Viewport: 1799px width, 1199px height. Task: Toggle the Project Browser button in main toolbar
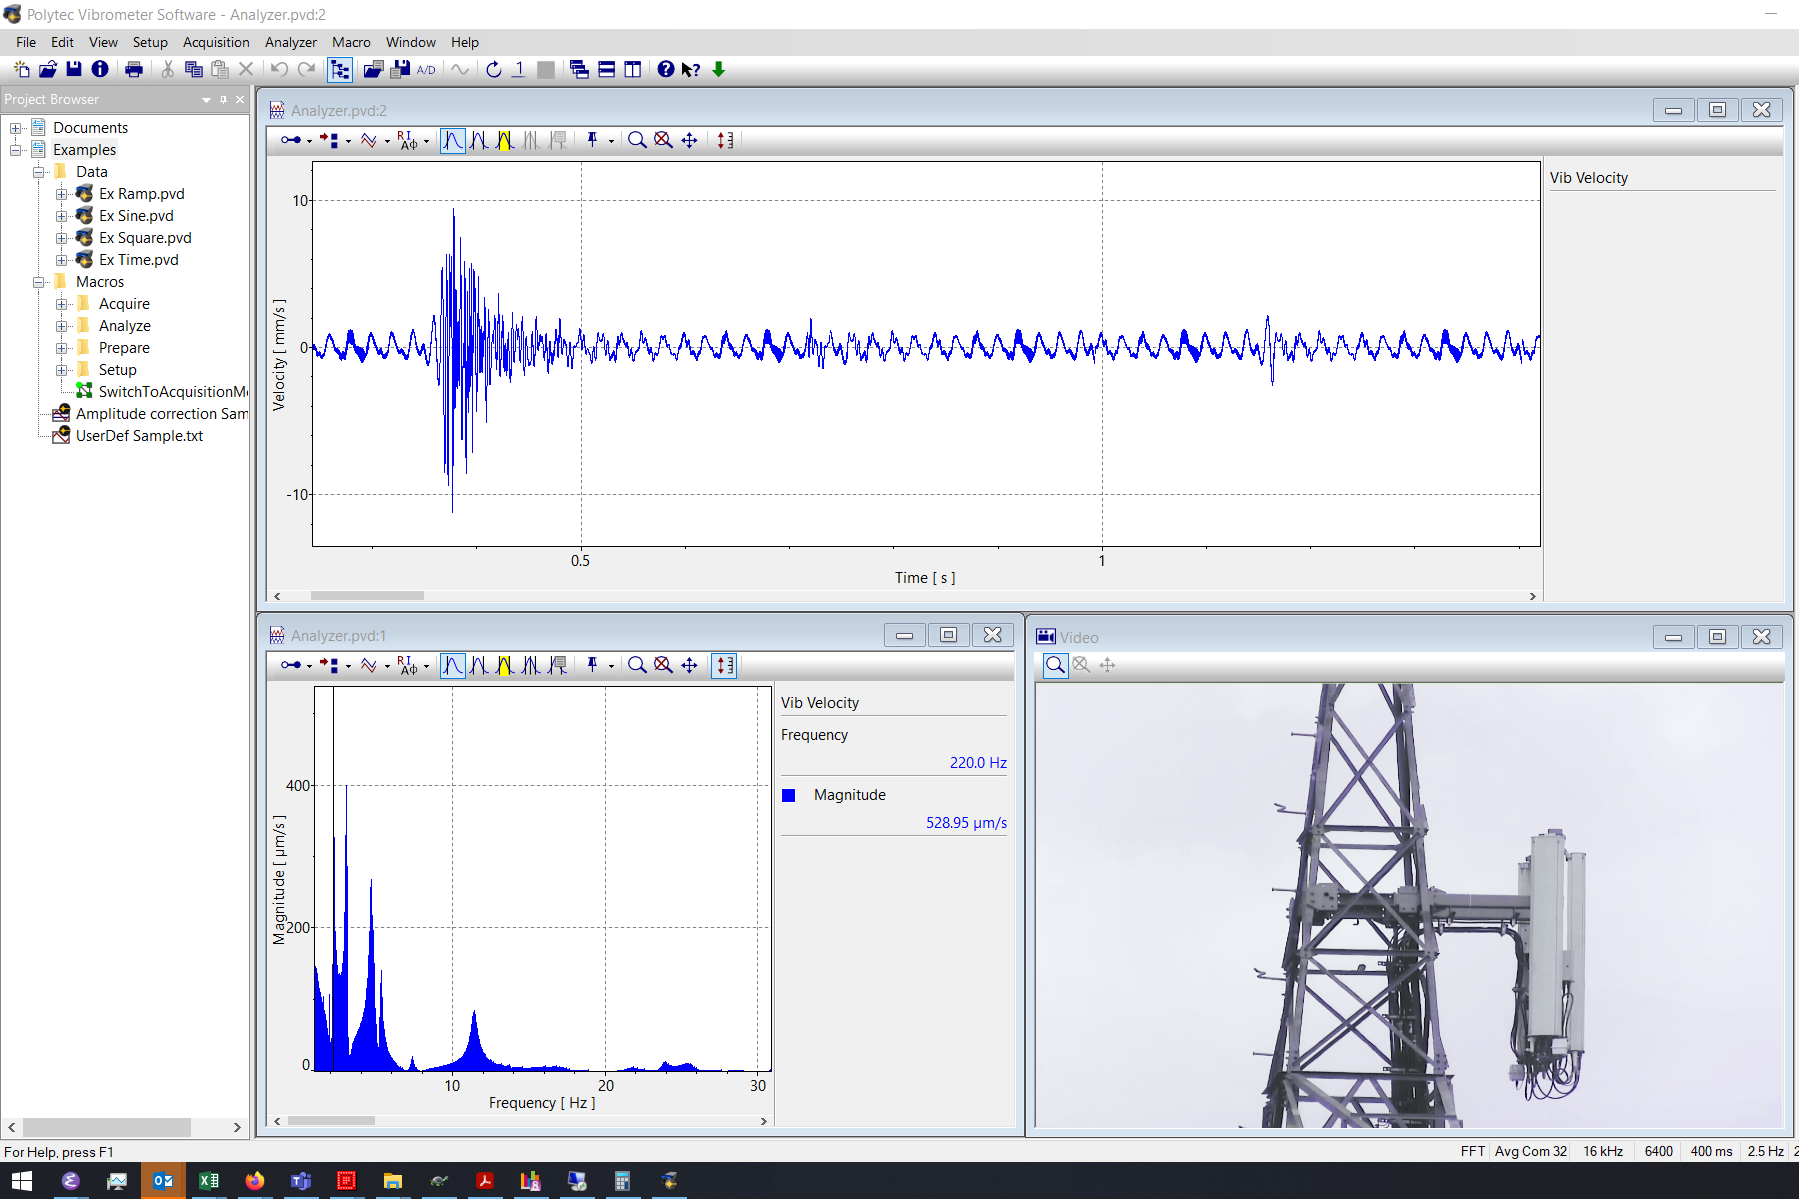340,69
